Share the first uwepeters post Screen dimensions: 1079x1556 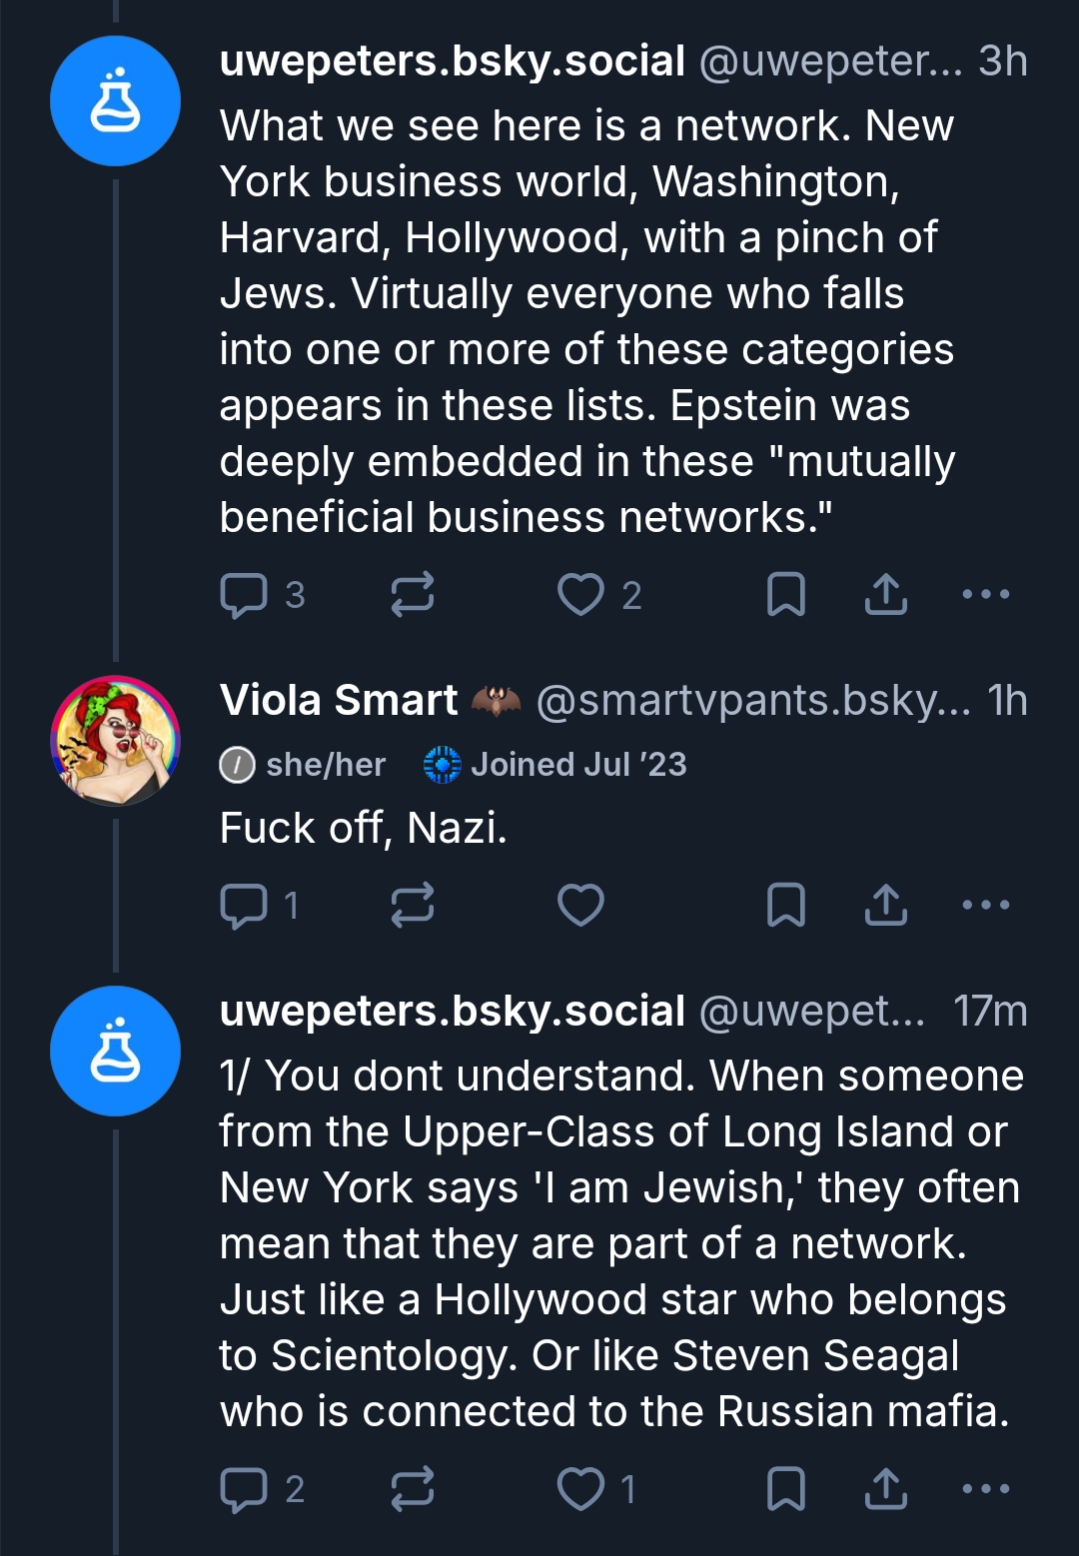coord(886,594)
